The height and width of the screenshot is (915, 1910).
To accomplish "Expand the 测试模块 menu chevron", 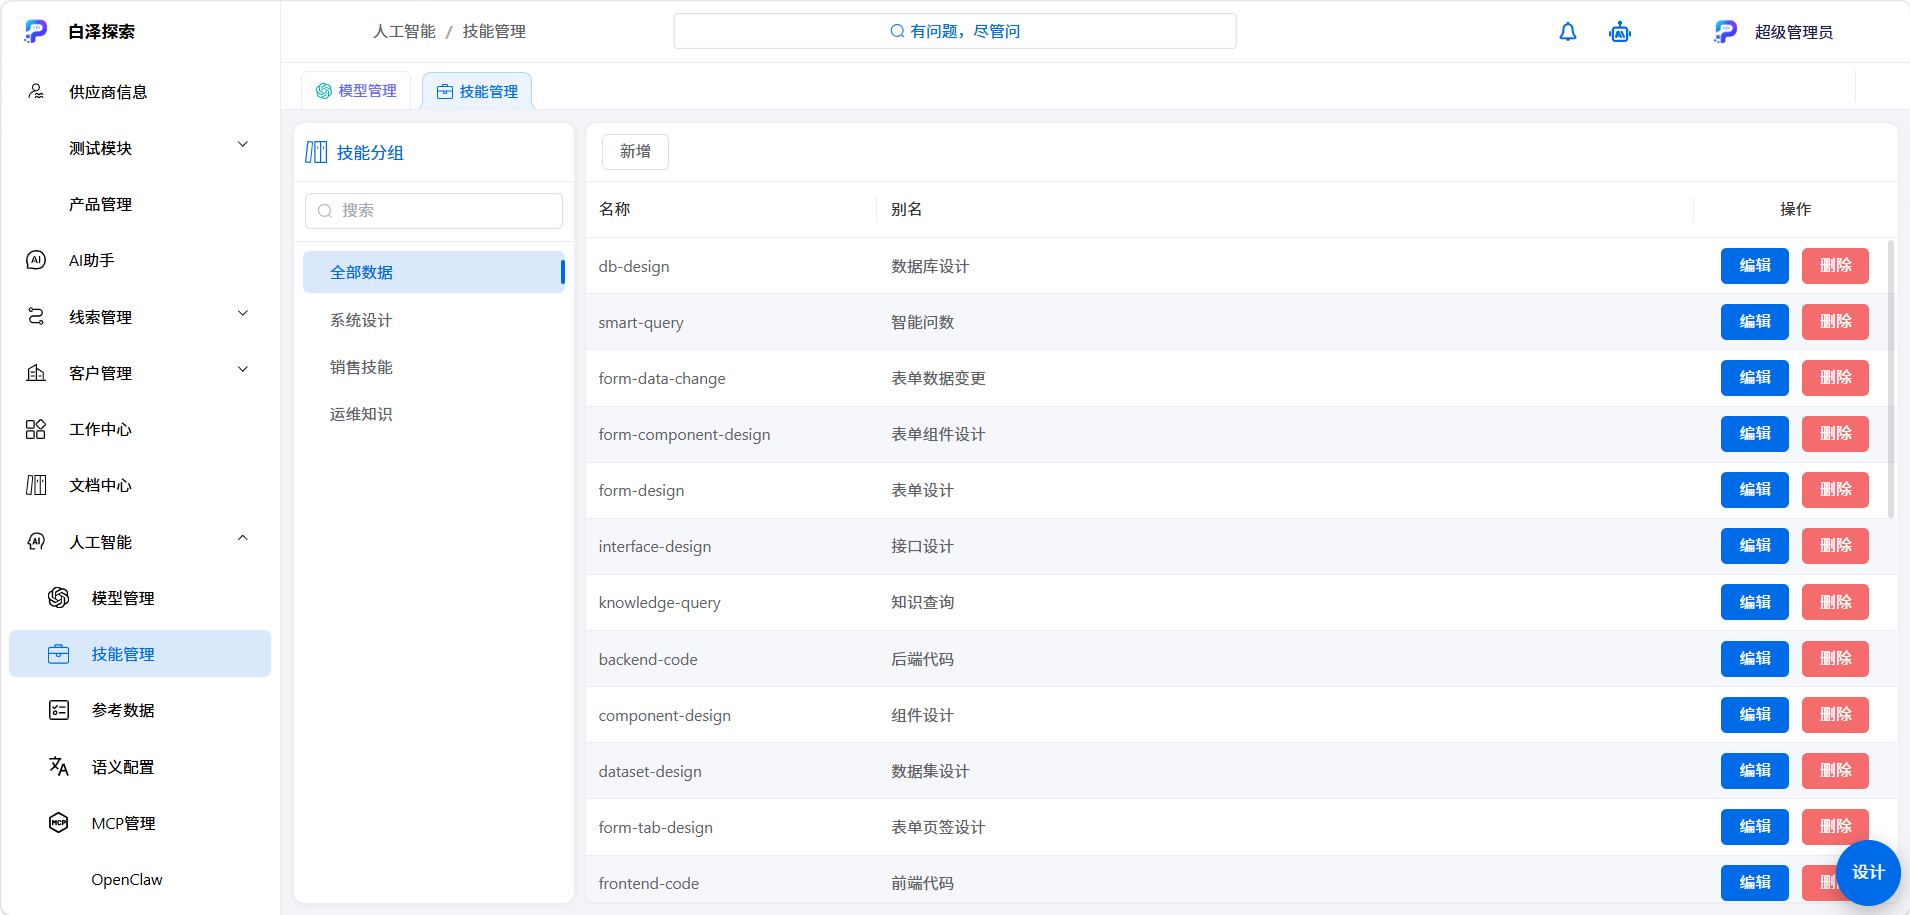I will coord(243,145).
